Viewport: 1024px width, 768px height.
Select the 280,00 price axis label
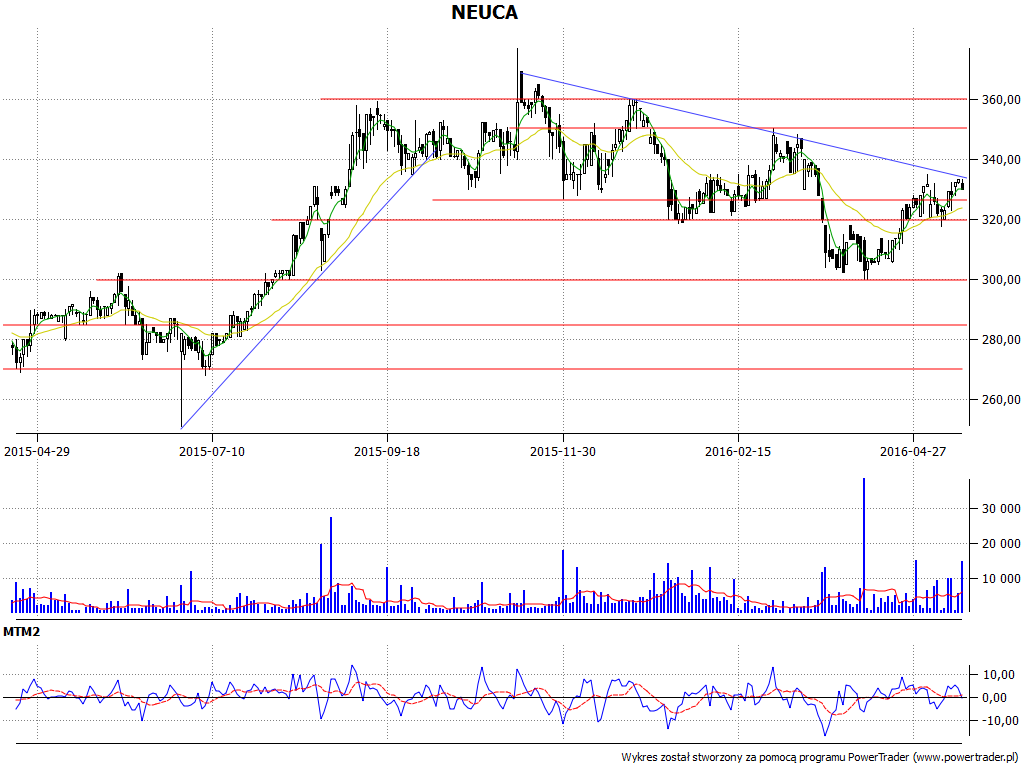(1001, 340)
